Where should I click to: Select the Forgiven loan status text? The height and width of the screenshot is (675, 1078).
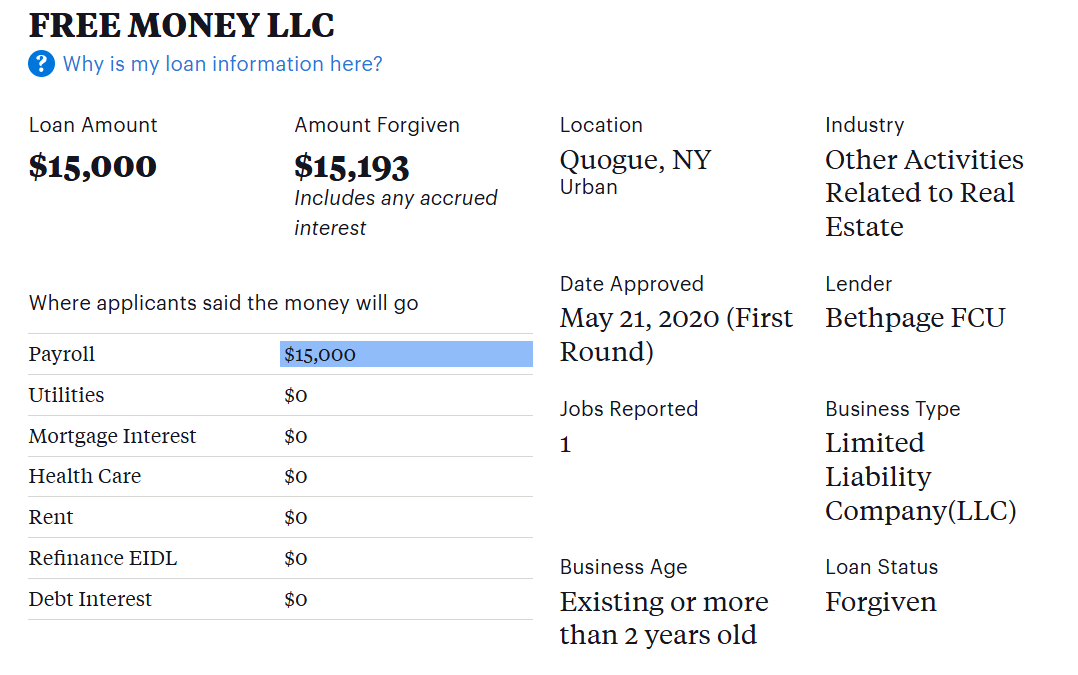[x=881, y=602]
